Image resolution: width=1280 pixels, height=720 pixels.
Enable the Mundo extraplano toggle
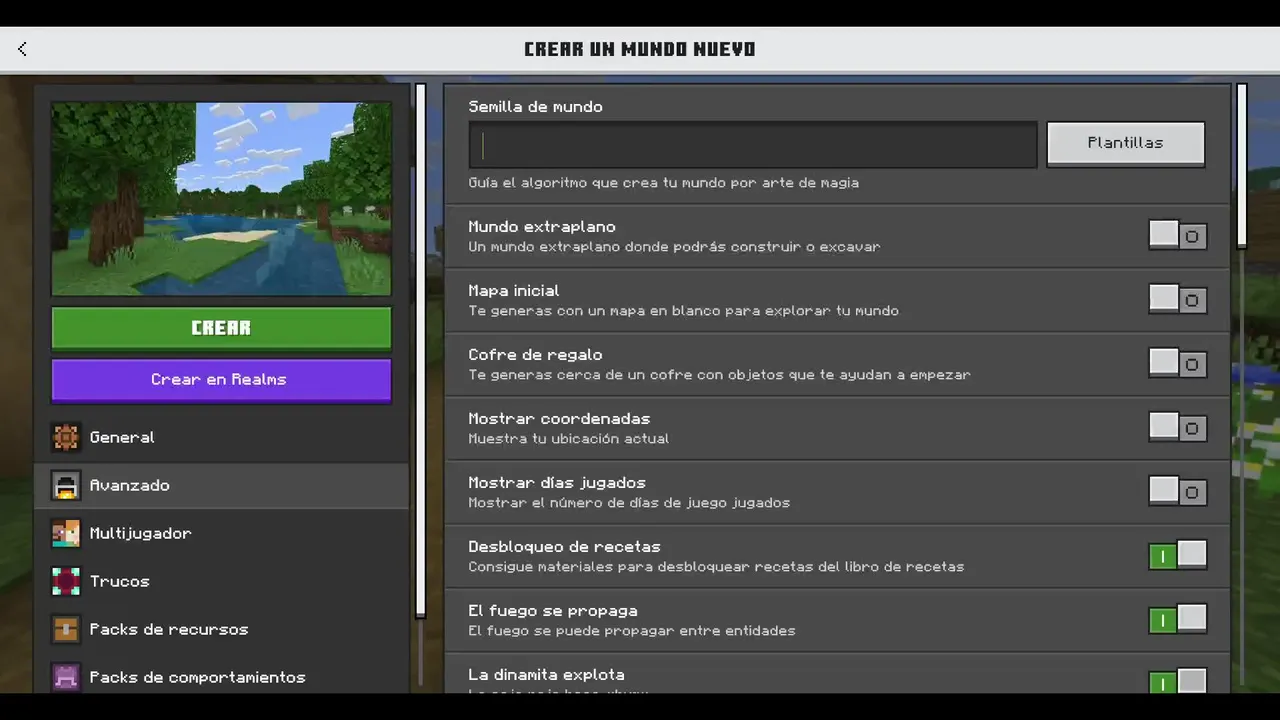click(x=1177, y=236)
